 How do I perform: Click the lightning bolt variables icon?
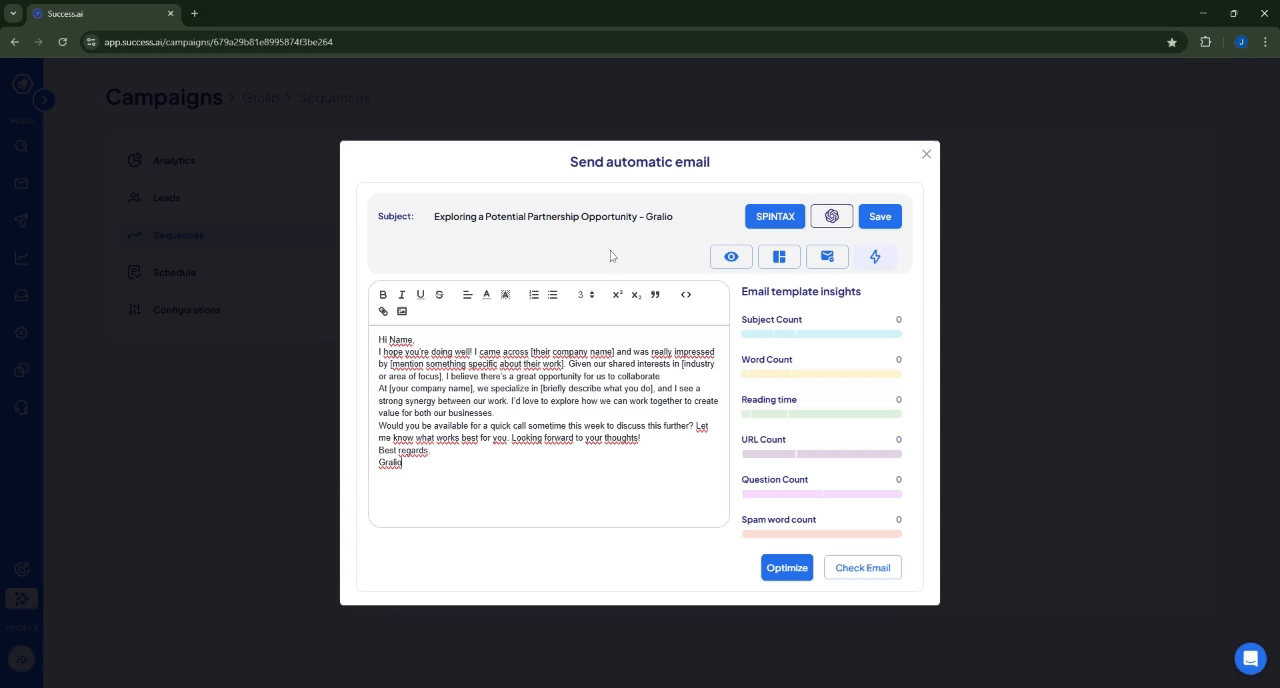point(875,257)
